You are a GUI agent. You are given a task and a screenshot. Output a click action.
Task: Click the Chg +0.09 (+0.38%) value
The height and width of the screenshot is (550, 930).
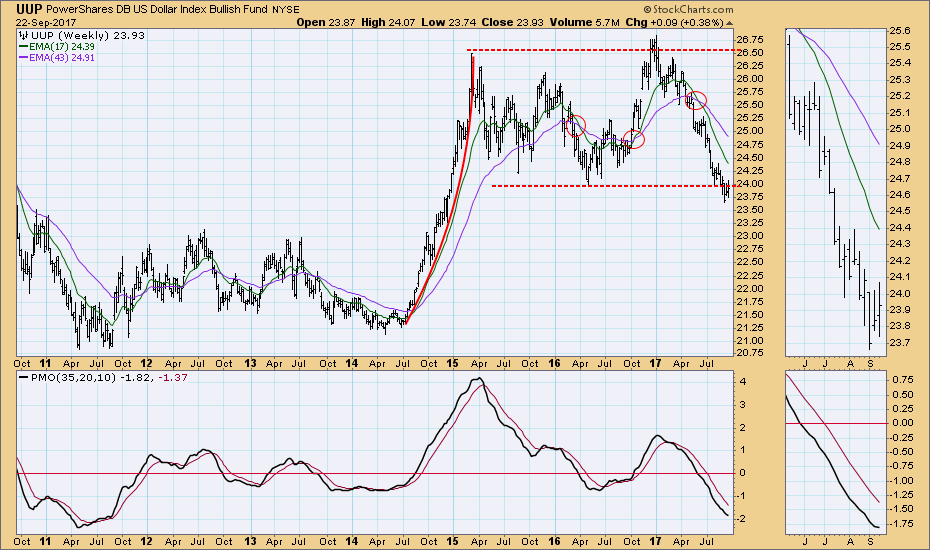tap(674, 23)
